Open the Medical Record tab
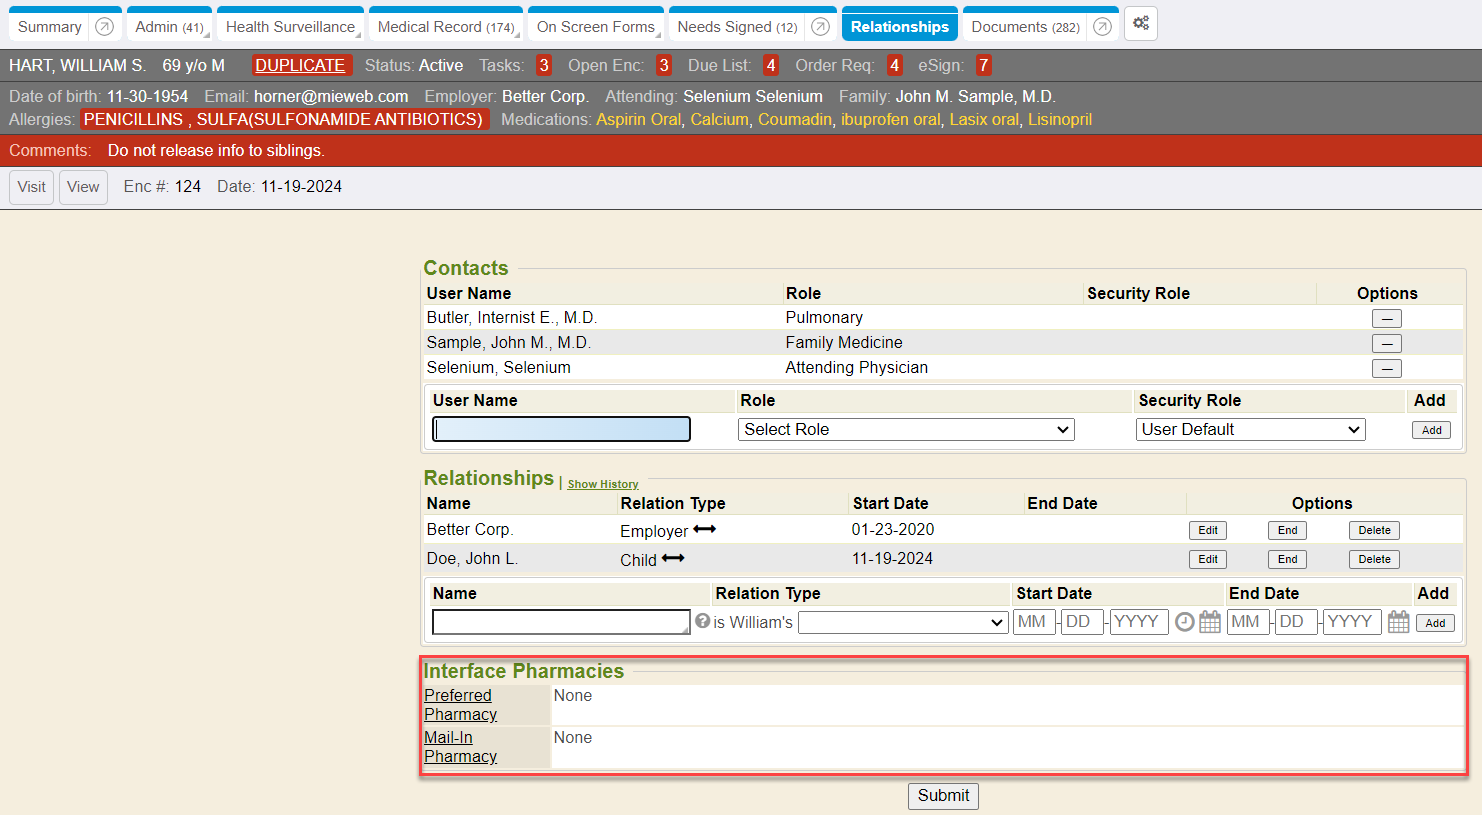Screen dimensions: 1482x815 tap(445, 27)
